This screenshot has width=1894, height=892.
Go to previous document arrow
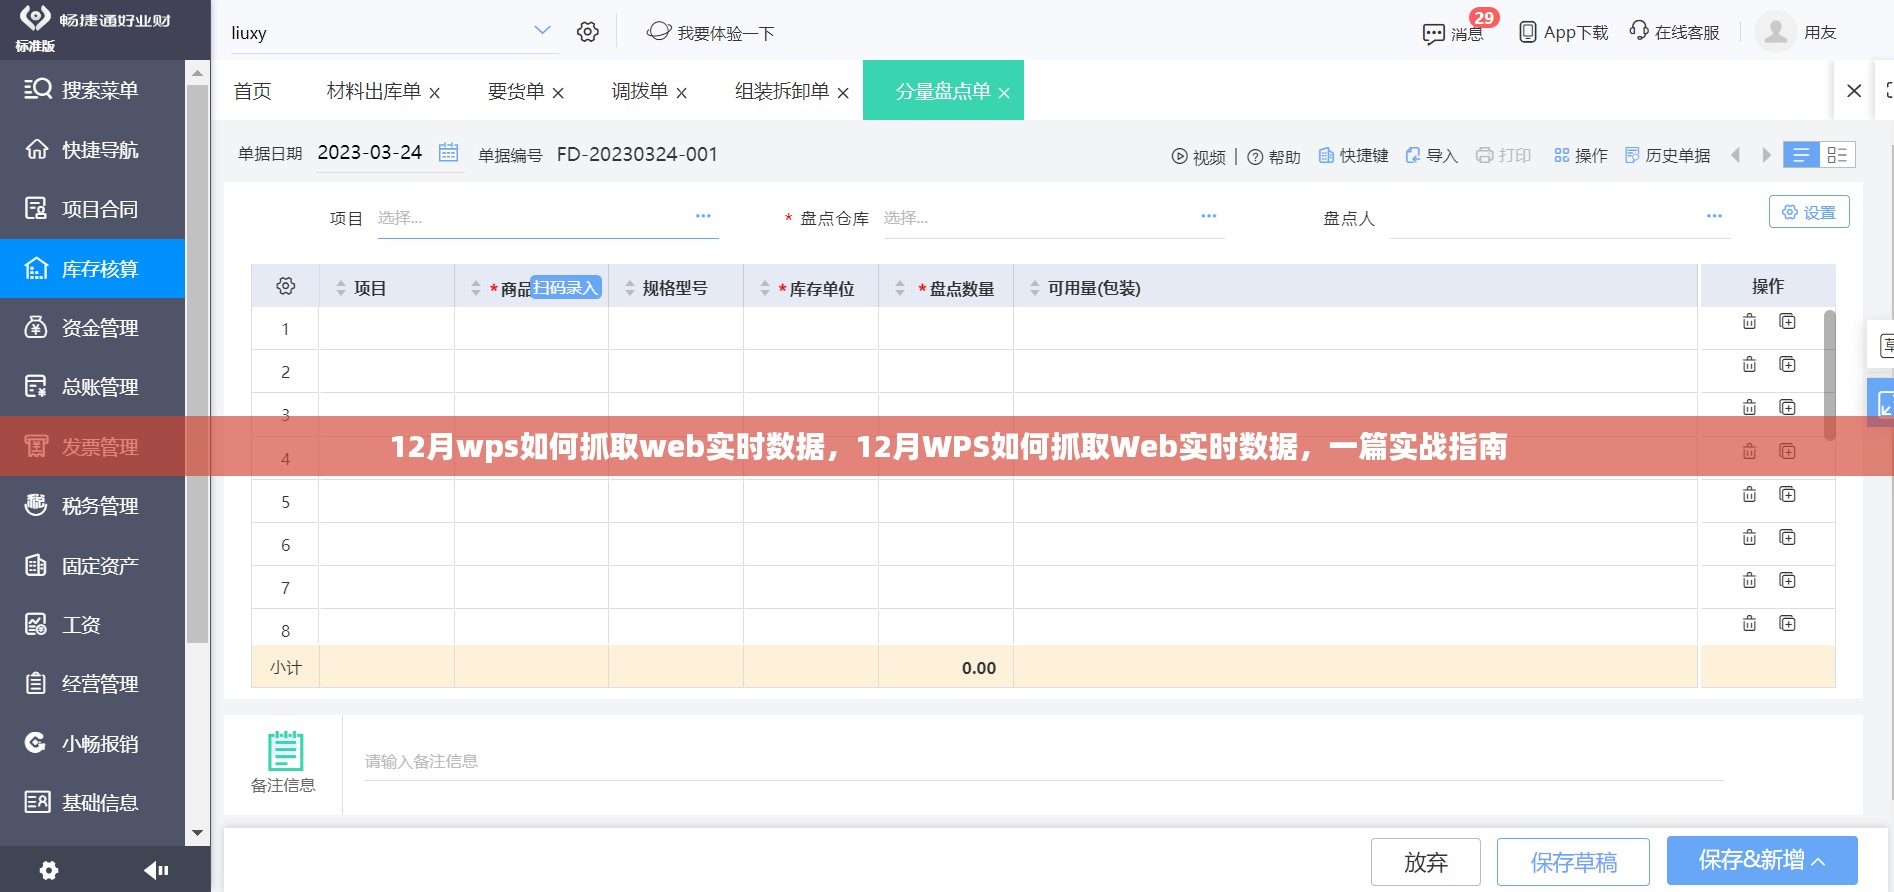click(x=1736, y=155)
